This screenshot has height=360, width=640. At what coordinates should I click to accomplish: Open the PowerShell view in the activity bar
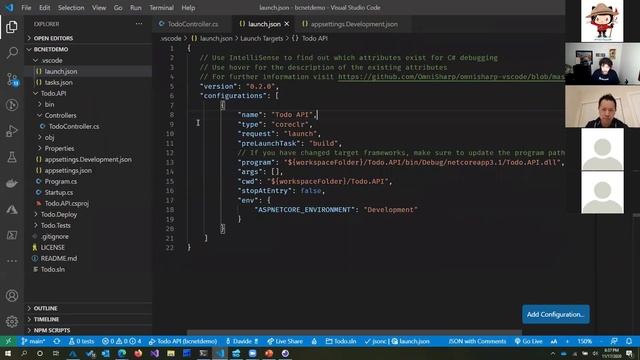click(x=12, y=235)
